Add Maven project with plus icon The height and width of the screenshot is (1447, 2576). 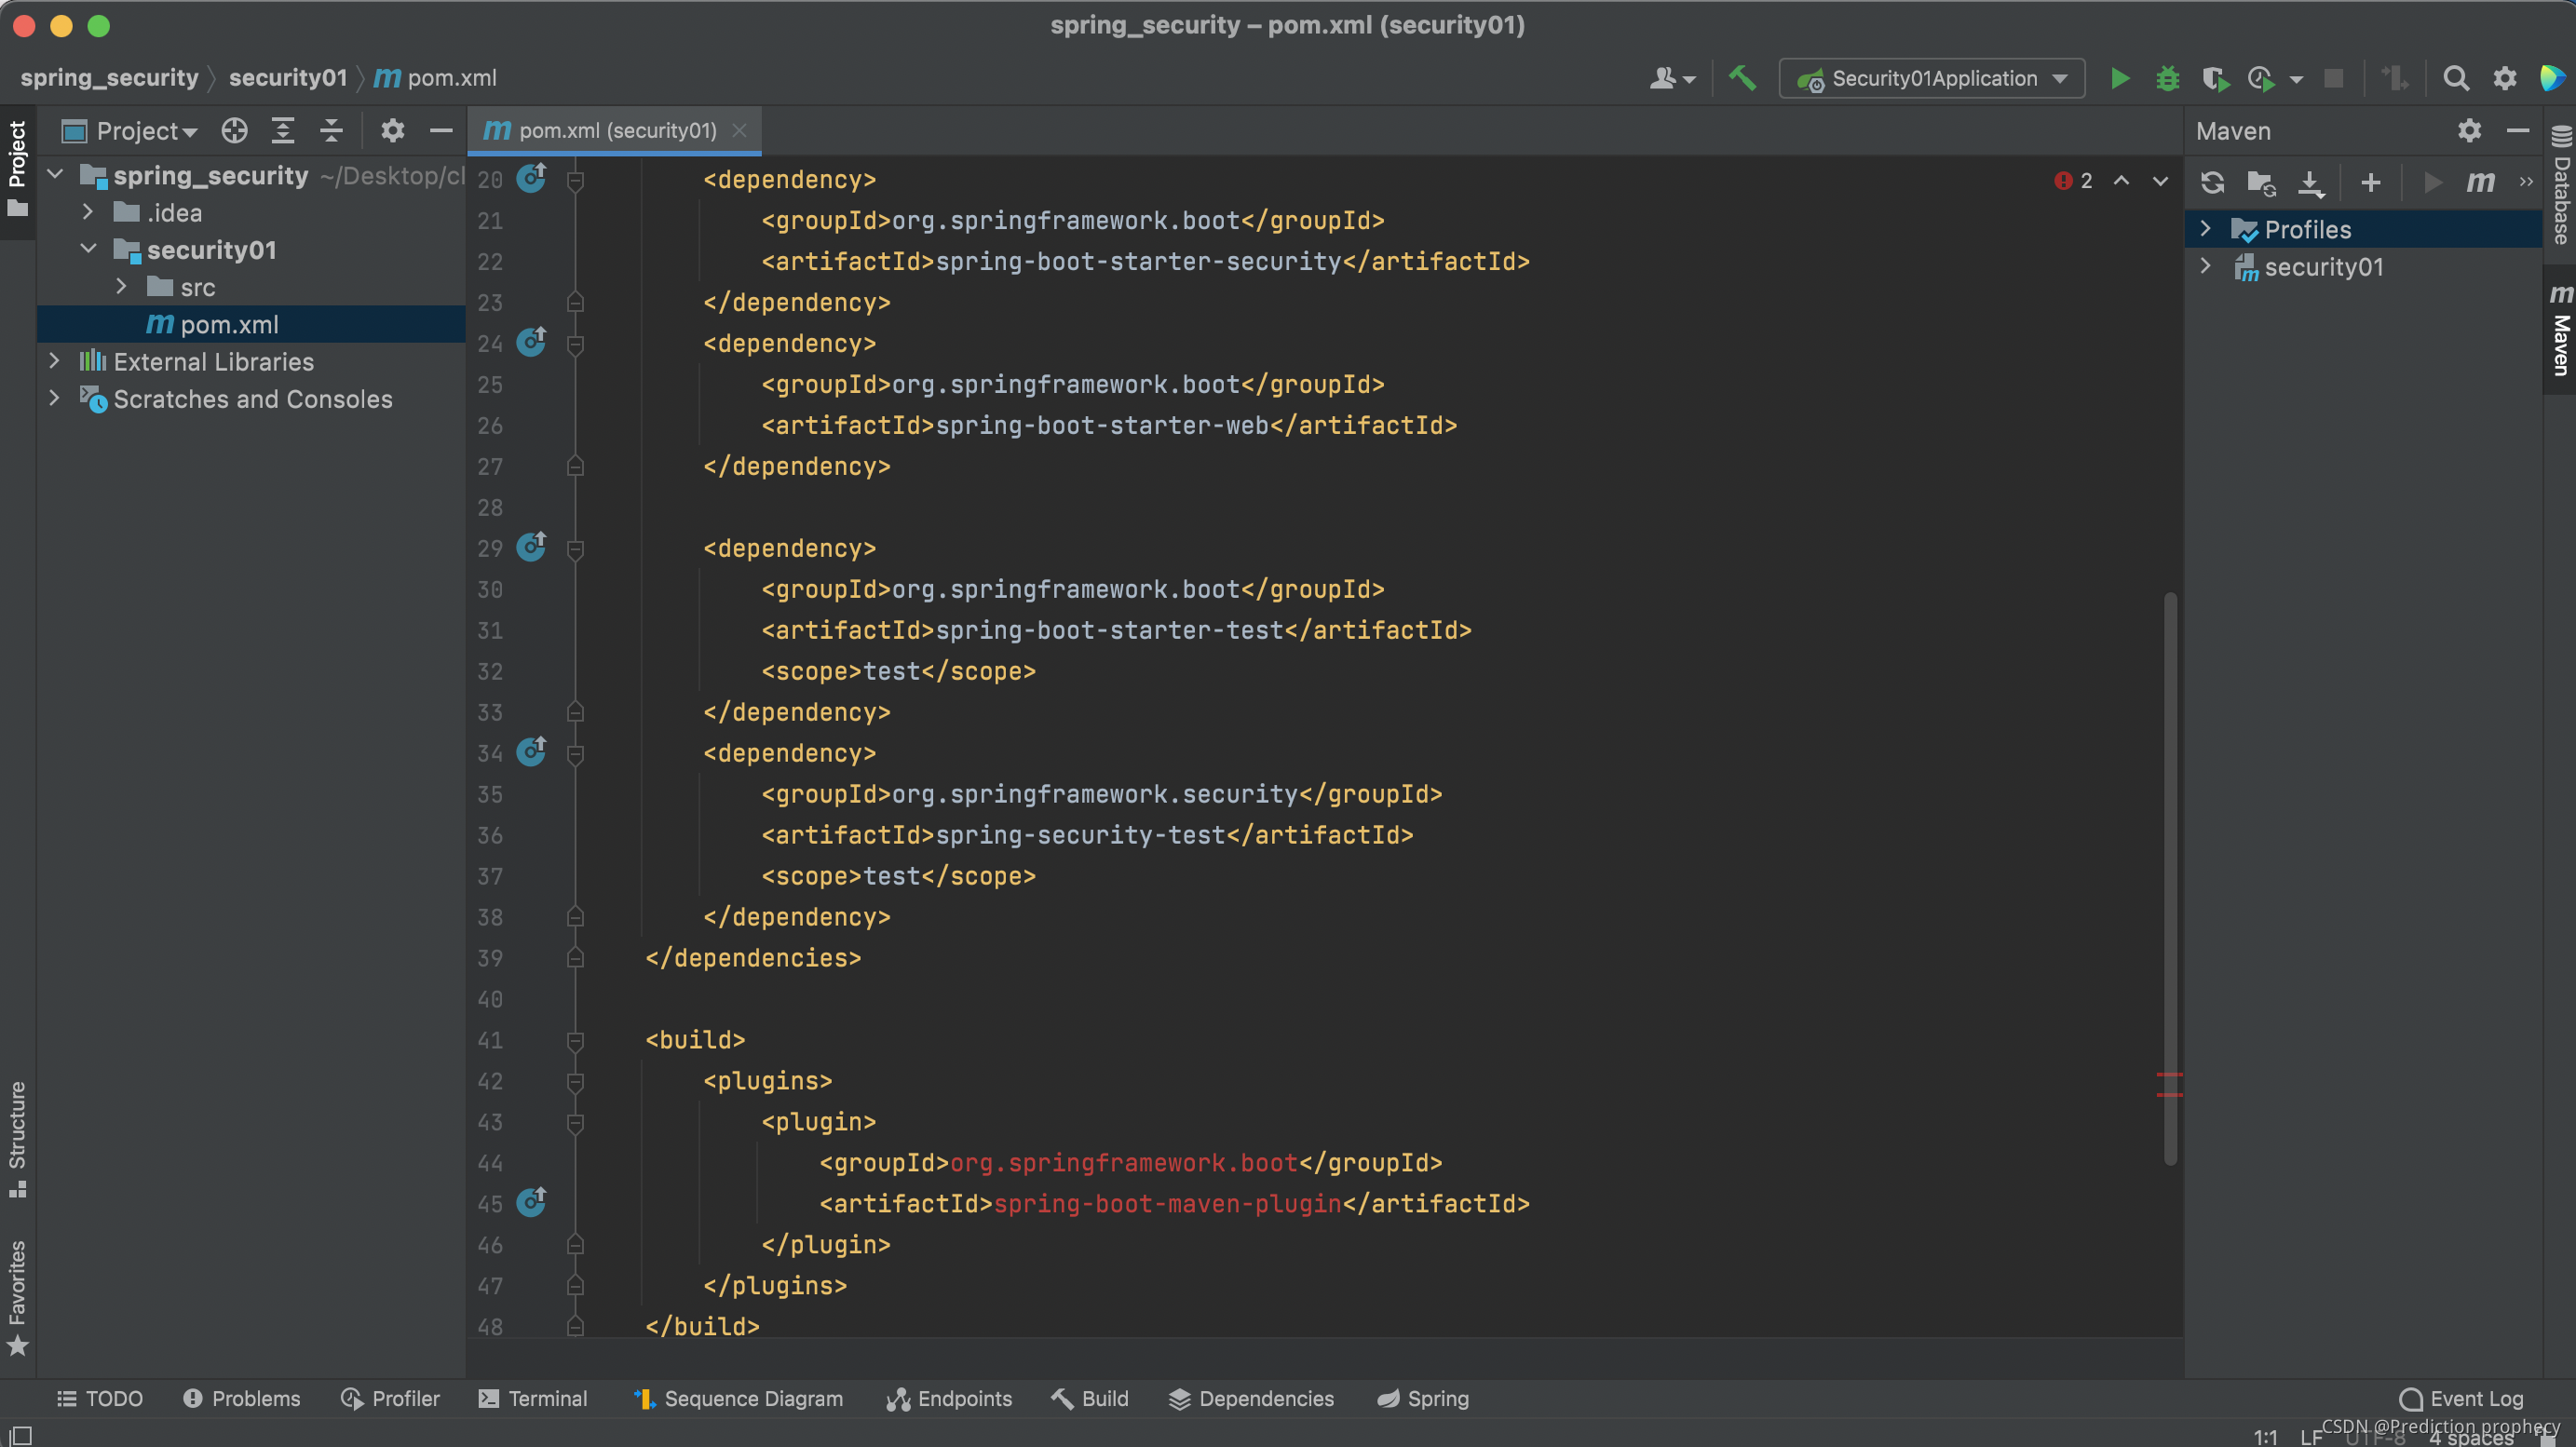2370,182
